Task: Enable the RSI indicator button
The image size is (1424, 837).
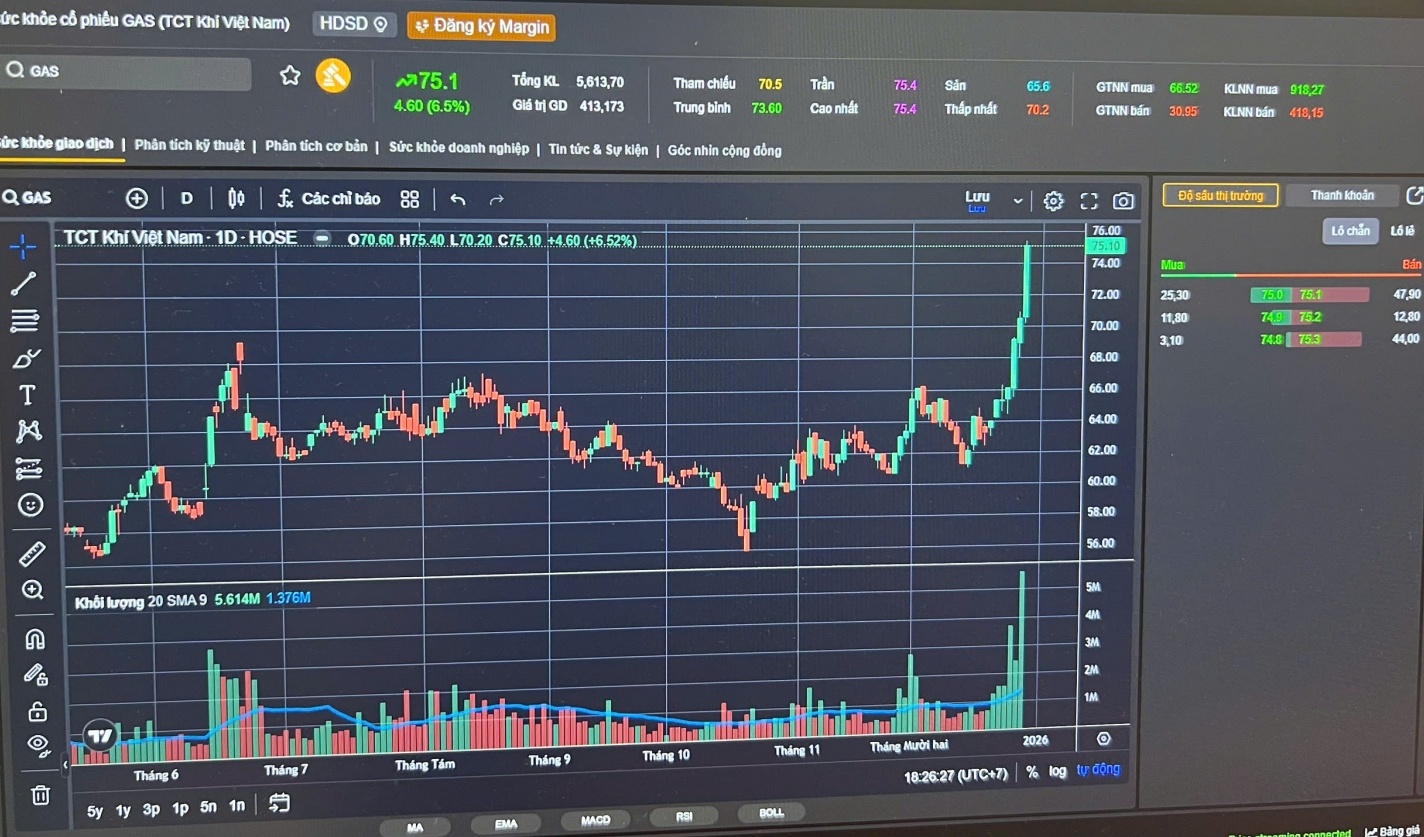Action: pyautogui.click(x=684, y=817)
